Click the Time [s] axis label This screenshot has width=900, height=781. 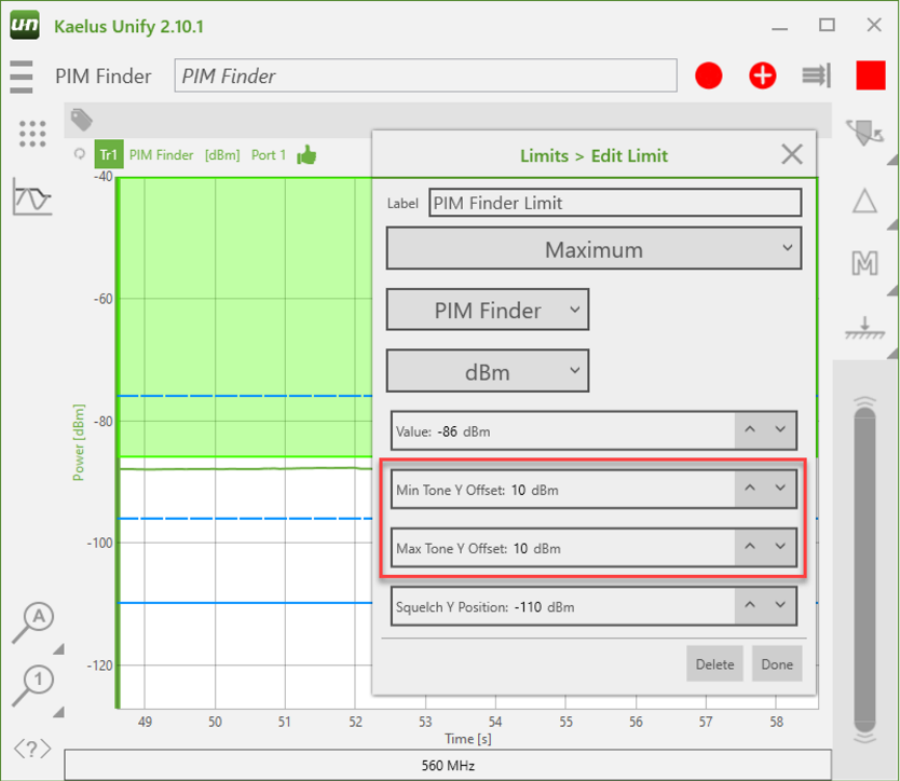pyautogui.click(x=468, y=739)
